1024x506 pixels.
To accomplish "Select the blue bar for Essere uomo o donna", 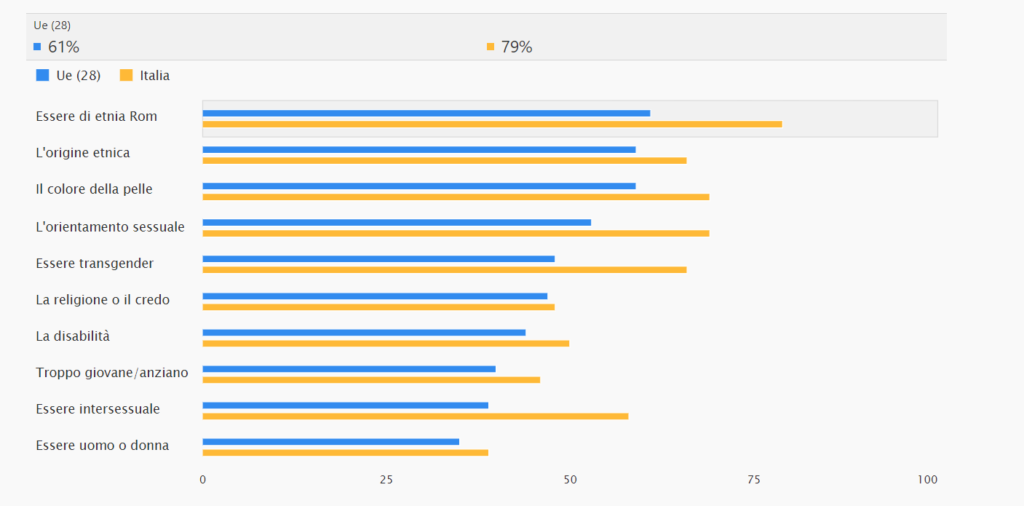I will [x=331, y=441].
